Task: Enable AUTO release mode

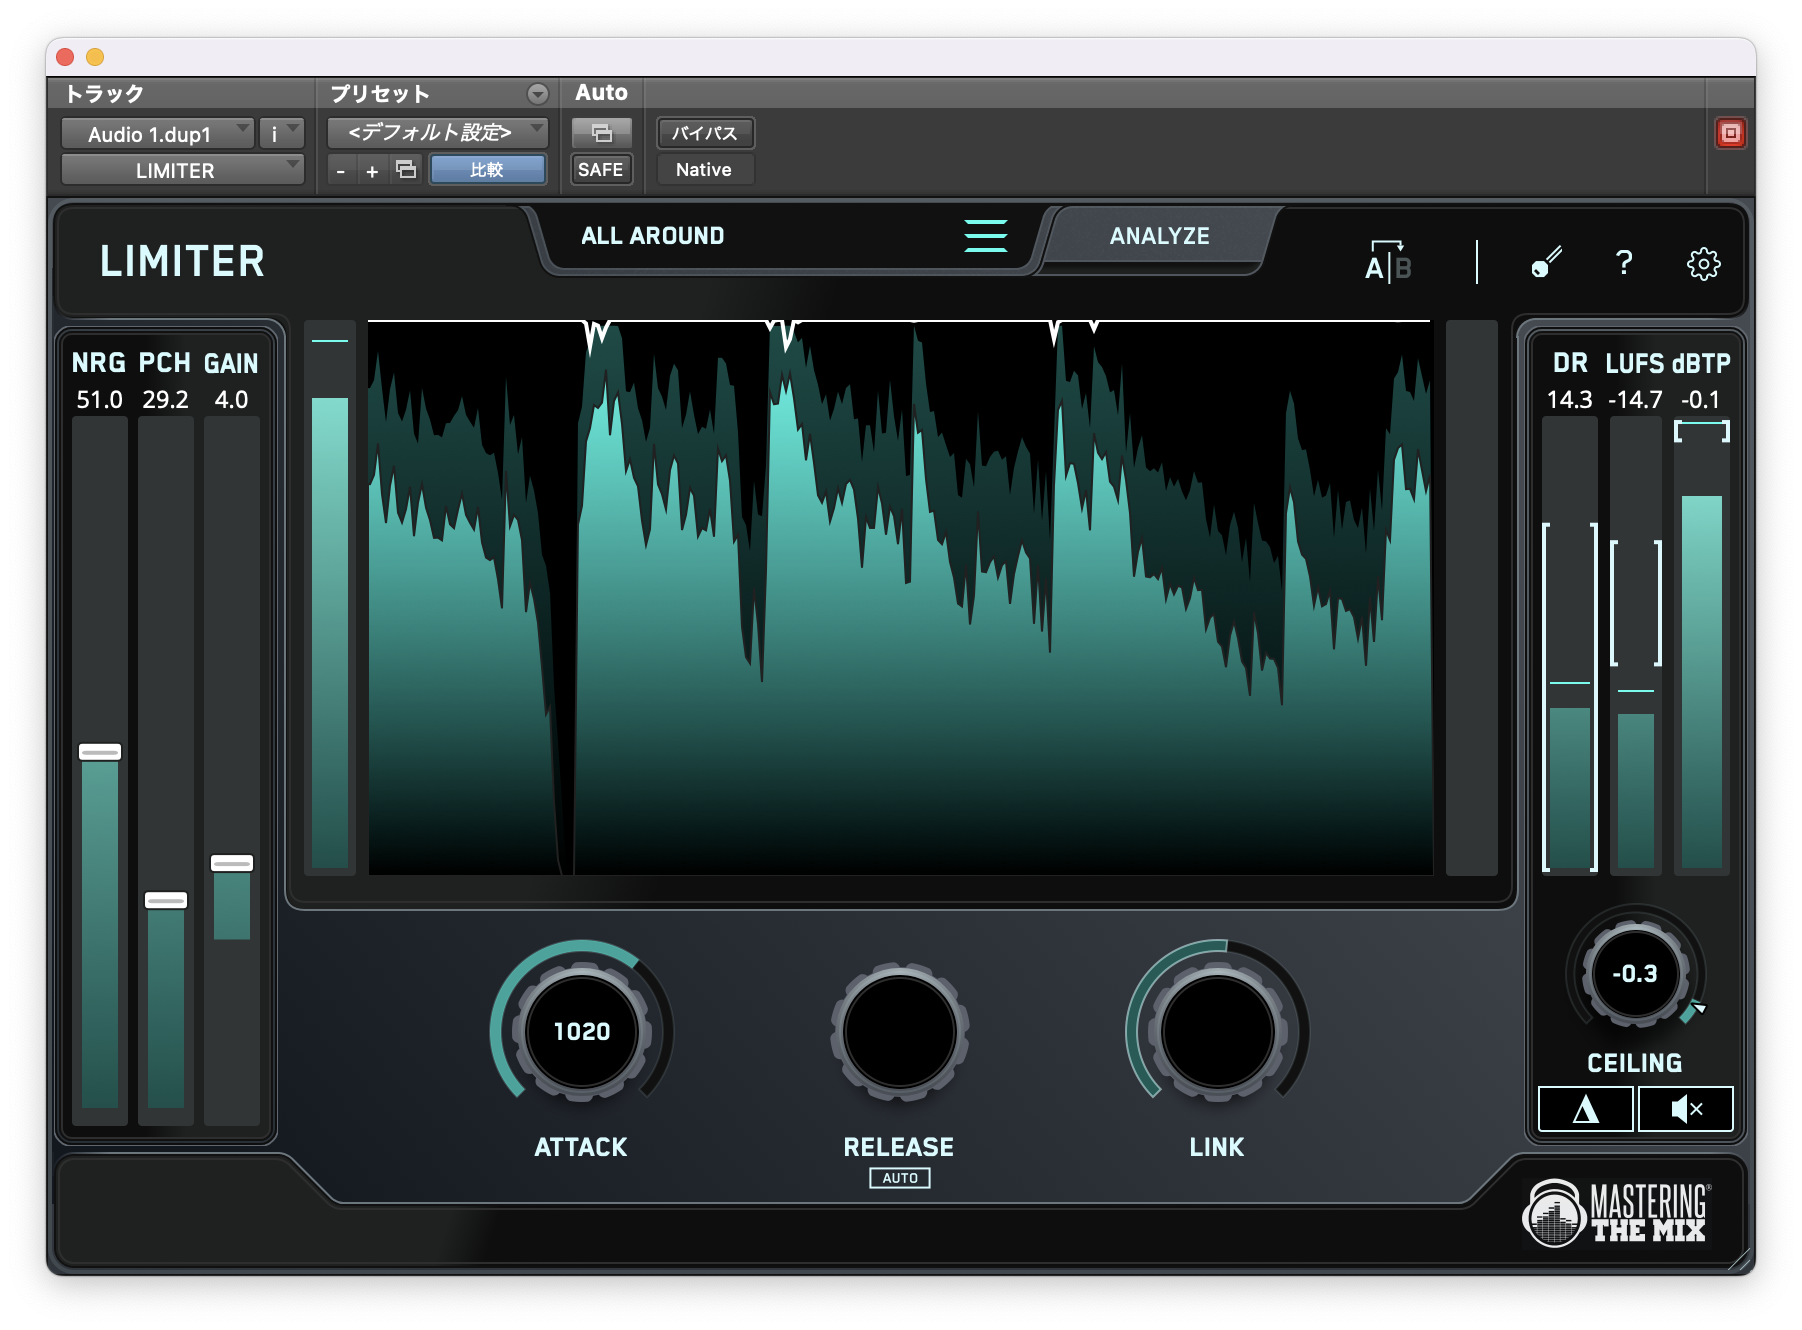Action: [899, 1178]
